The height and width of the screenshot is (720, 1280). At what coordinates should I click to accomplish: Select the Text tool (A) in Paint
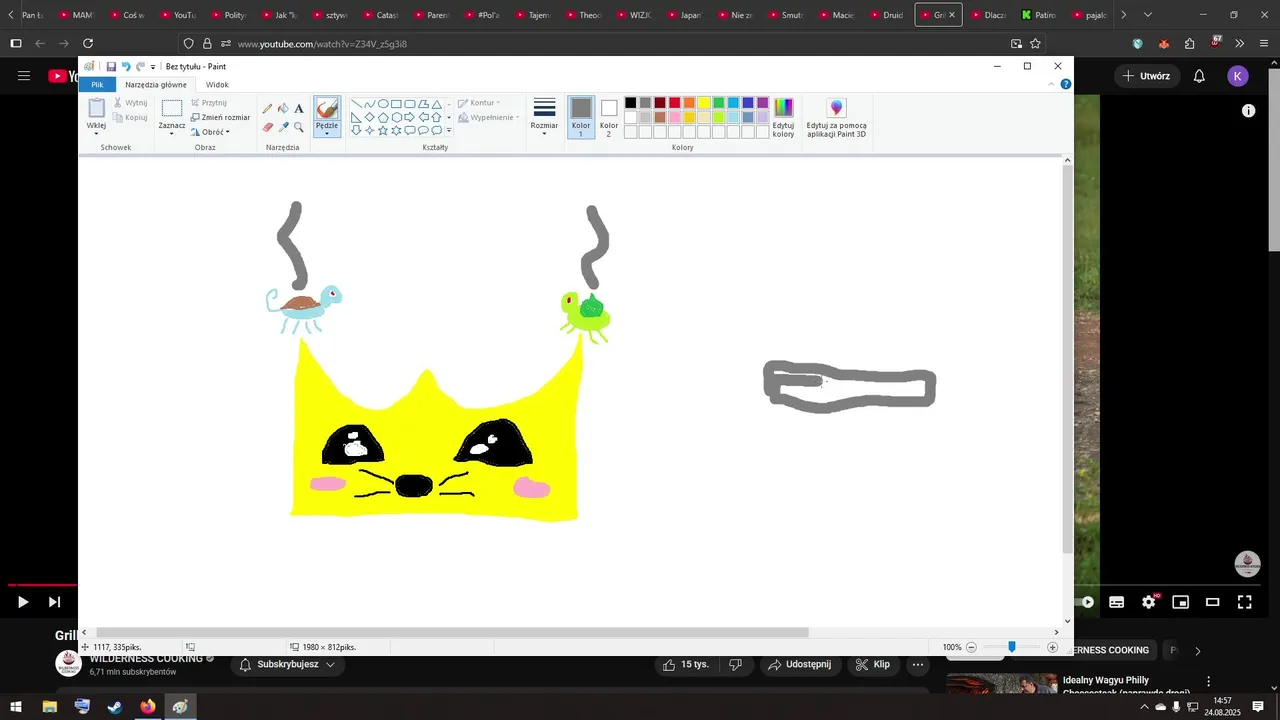(299, 108)
